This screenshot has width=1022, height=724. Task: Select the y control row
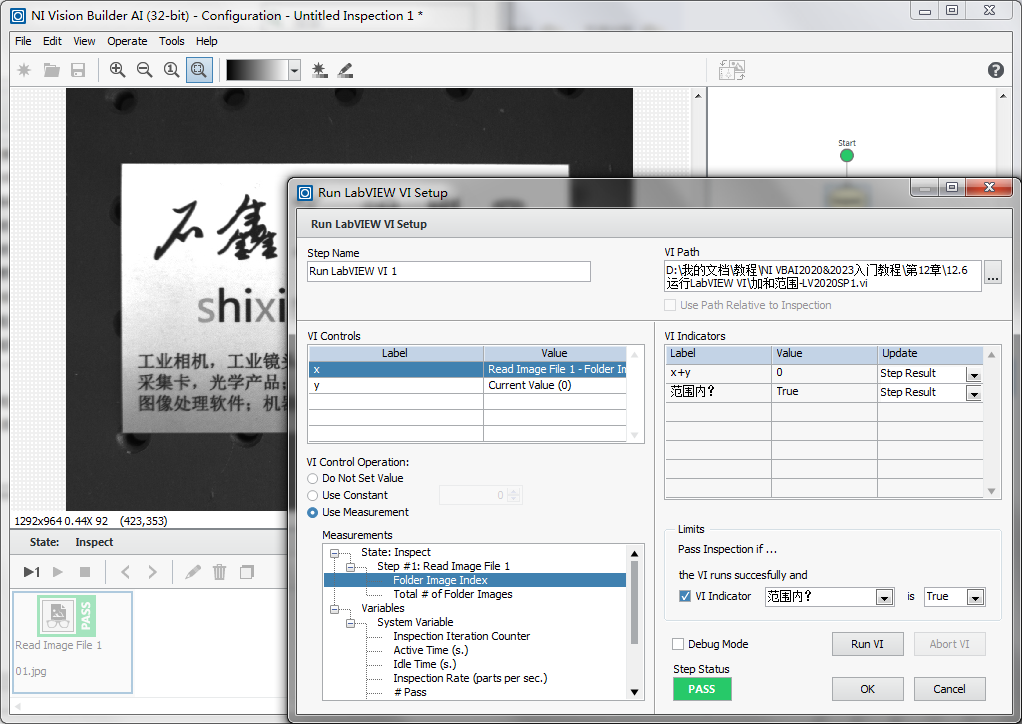[x=467, y=385]
